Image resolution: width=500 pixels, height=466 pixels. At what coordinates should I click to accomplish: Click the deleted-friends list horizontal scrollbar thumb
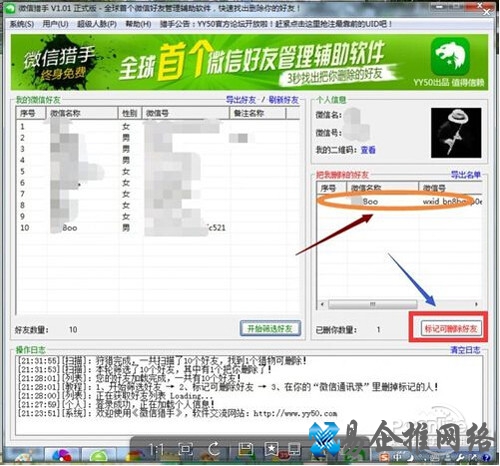point(373,304)
